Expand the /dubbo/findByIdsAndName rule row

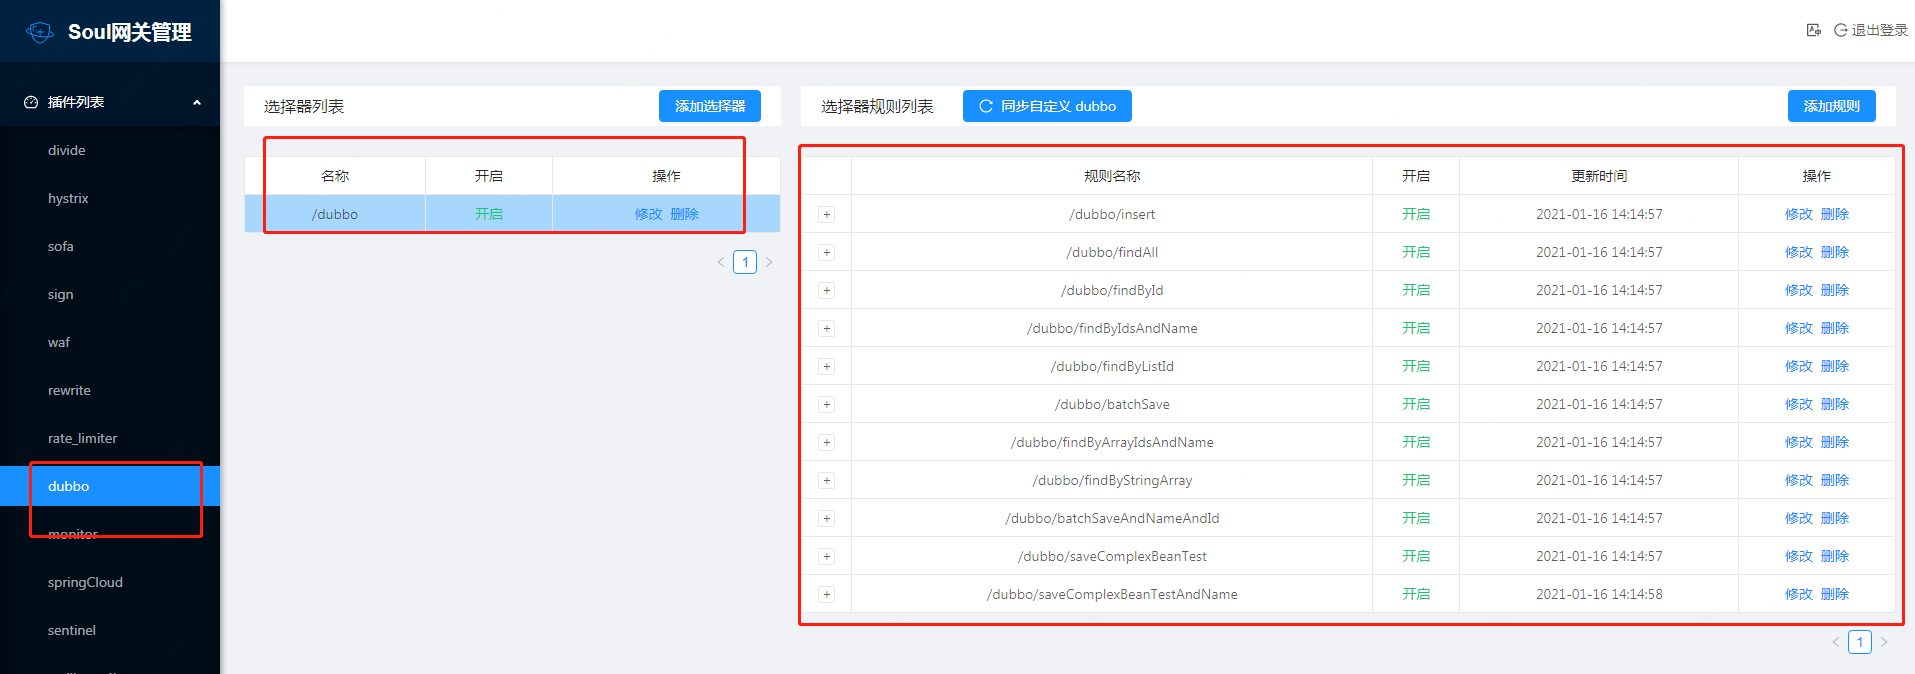point(827,328)
